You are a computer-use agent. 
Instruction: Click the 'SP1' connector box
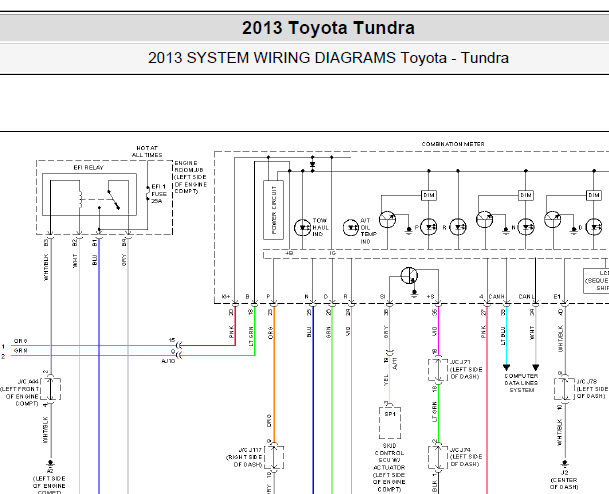click(390, 423)
